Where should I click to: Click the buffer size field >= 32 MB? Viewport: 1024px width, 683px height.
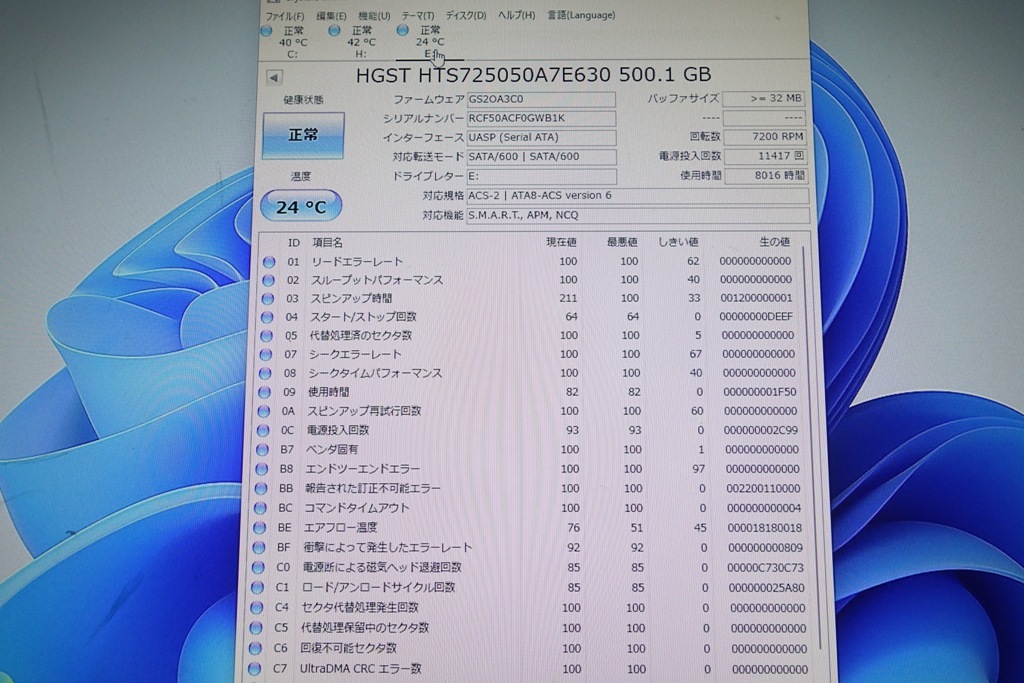coord(763,99)
